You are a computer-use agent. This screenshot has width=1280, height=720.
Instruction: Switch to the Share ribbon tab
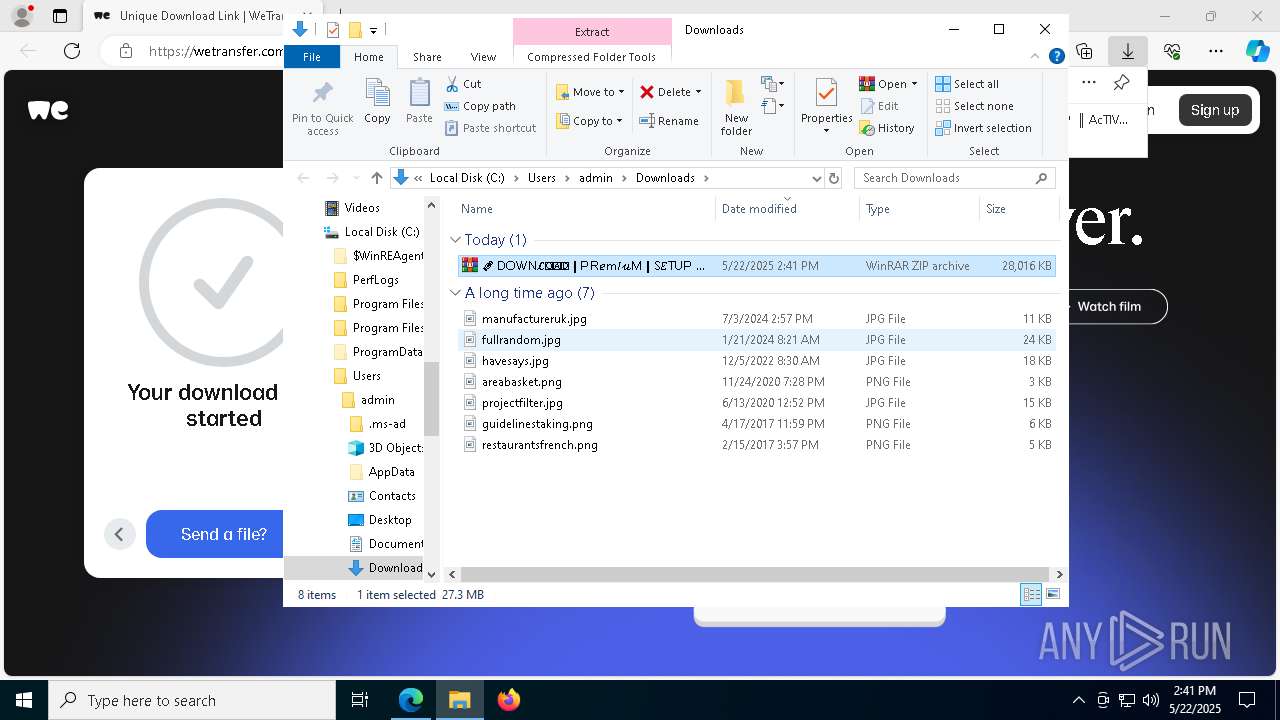(x=427, y=57)
